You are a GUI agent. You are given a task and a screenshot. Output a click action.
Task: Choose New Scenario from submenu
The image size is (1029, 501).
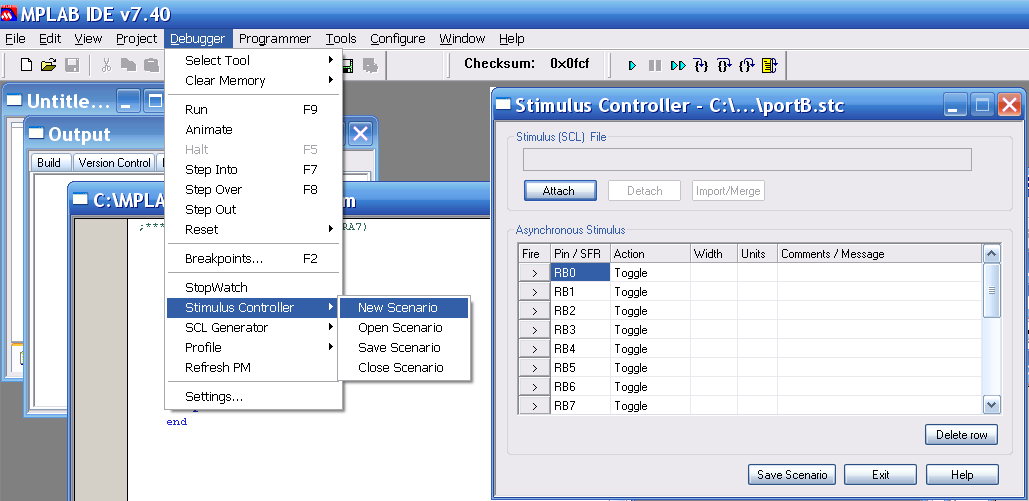click(404, 308)
